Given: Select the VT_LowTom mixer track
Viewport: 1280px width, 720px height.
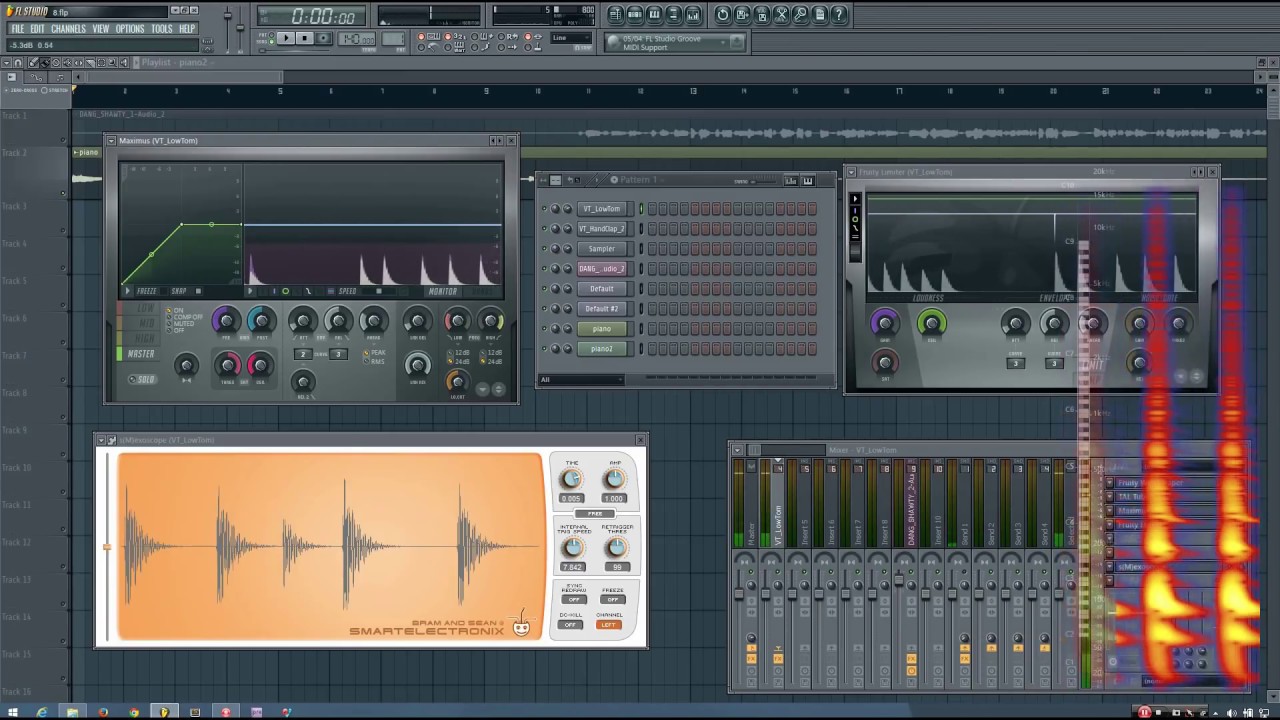Looking at the screenshot, I should (x=778, y=502).
